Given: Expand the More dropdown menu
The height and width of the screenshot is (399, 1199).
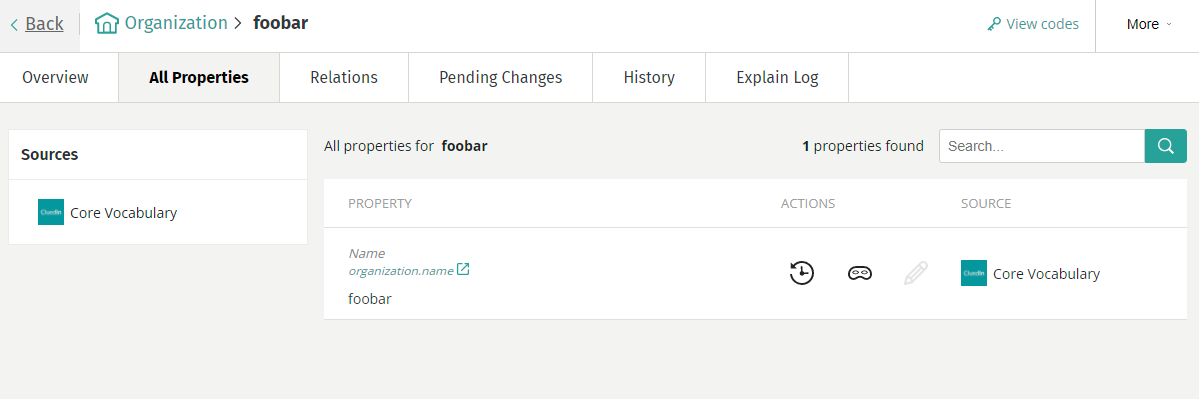Looking at the screenshot, I should 1148,24.
